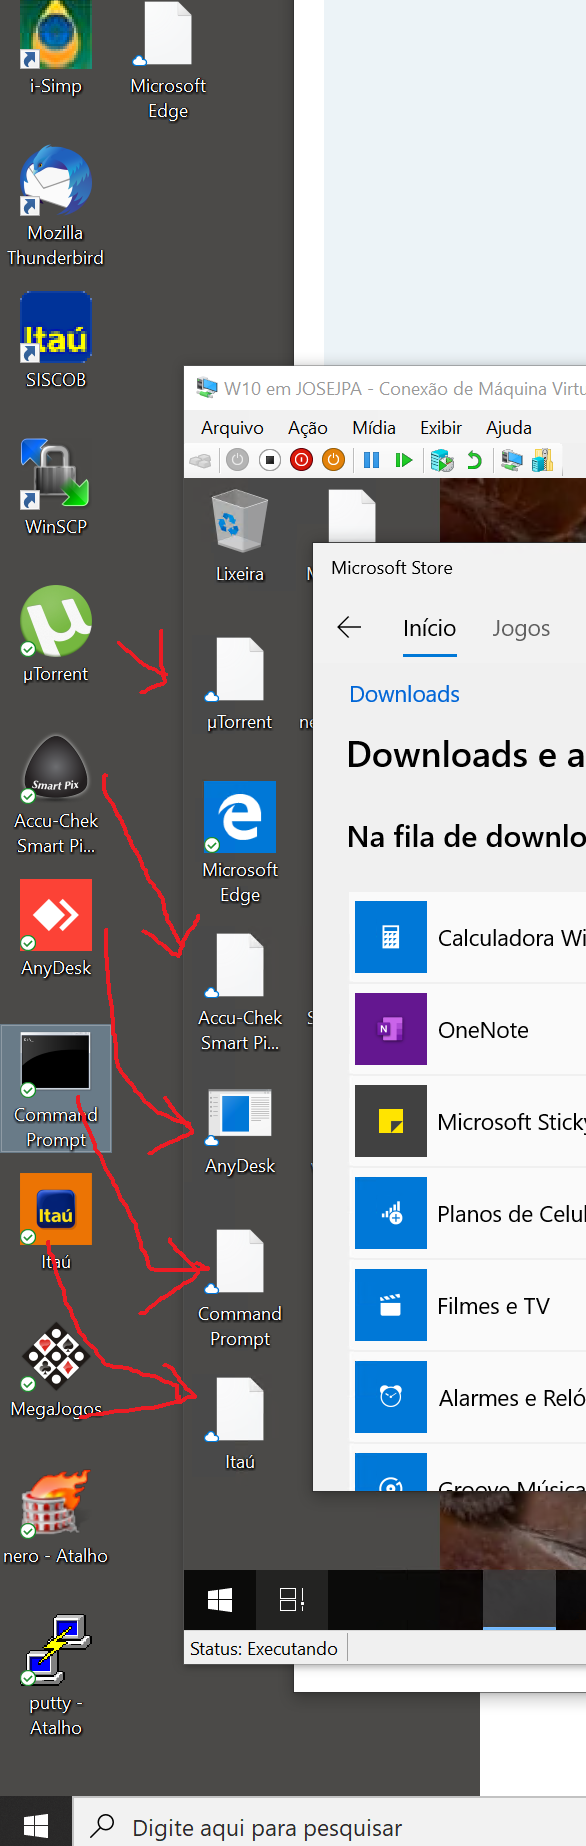Open the Arquivo menu
Viewport: 586px width, 1846px height.
tap(232, 428)
